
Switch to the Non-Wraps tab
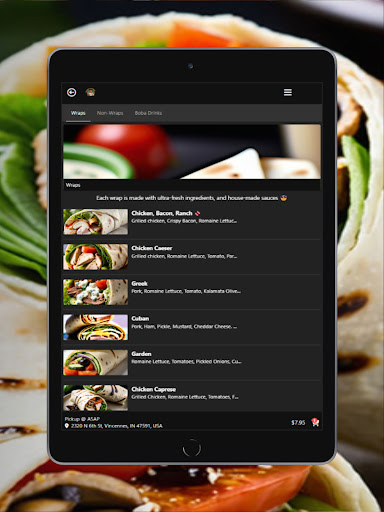(110, 113)
